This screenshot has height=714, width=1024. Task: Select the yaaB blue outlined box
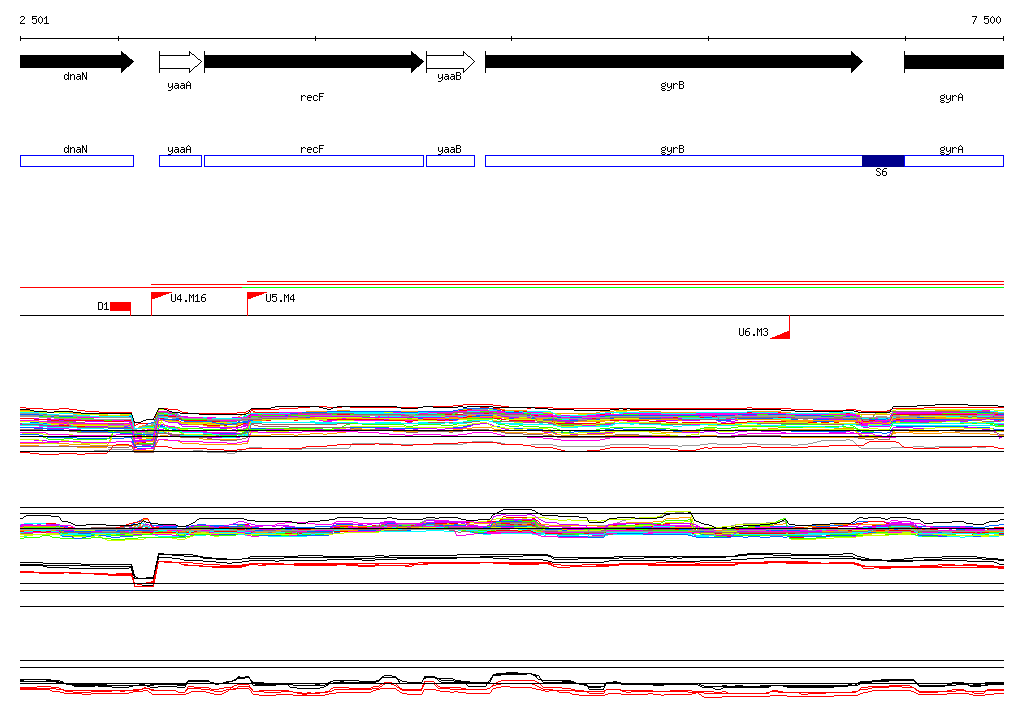(451, 161)
